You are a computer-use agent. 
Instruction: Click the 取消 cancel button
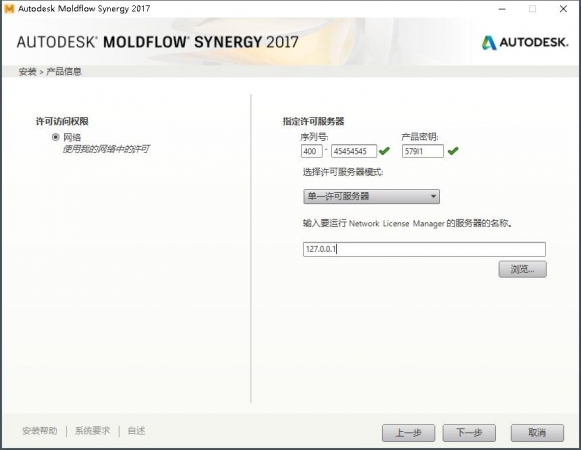point(537,433)
